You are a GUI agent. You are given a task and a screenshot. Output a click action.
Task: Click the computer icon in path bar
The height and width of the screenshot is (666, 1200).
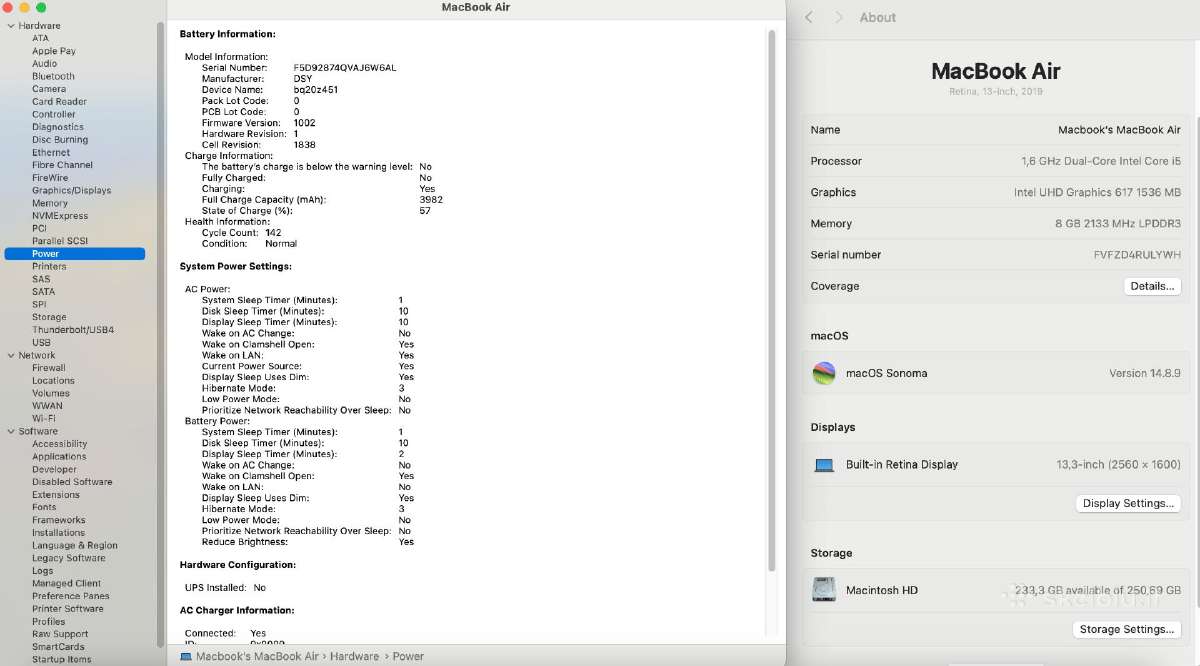[186, 657]
